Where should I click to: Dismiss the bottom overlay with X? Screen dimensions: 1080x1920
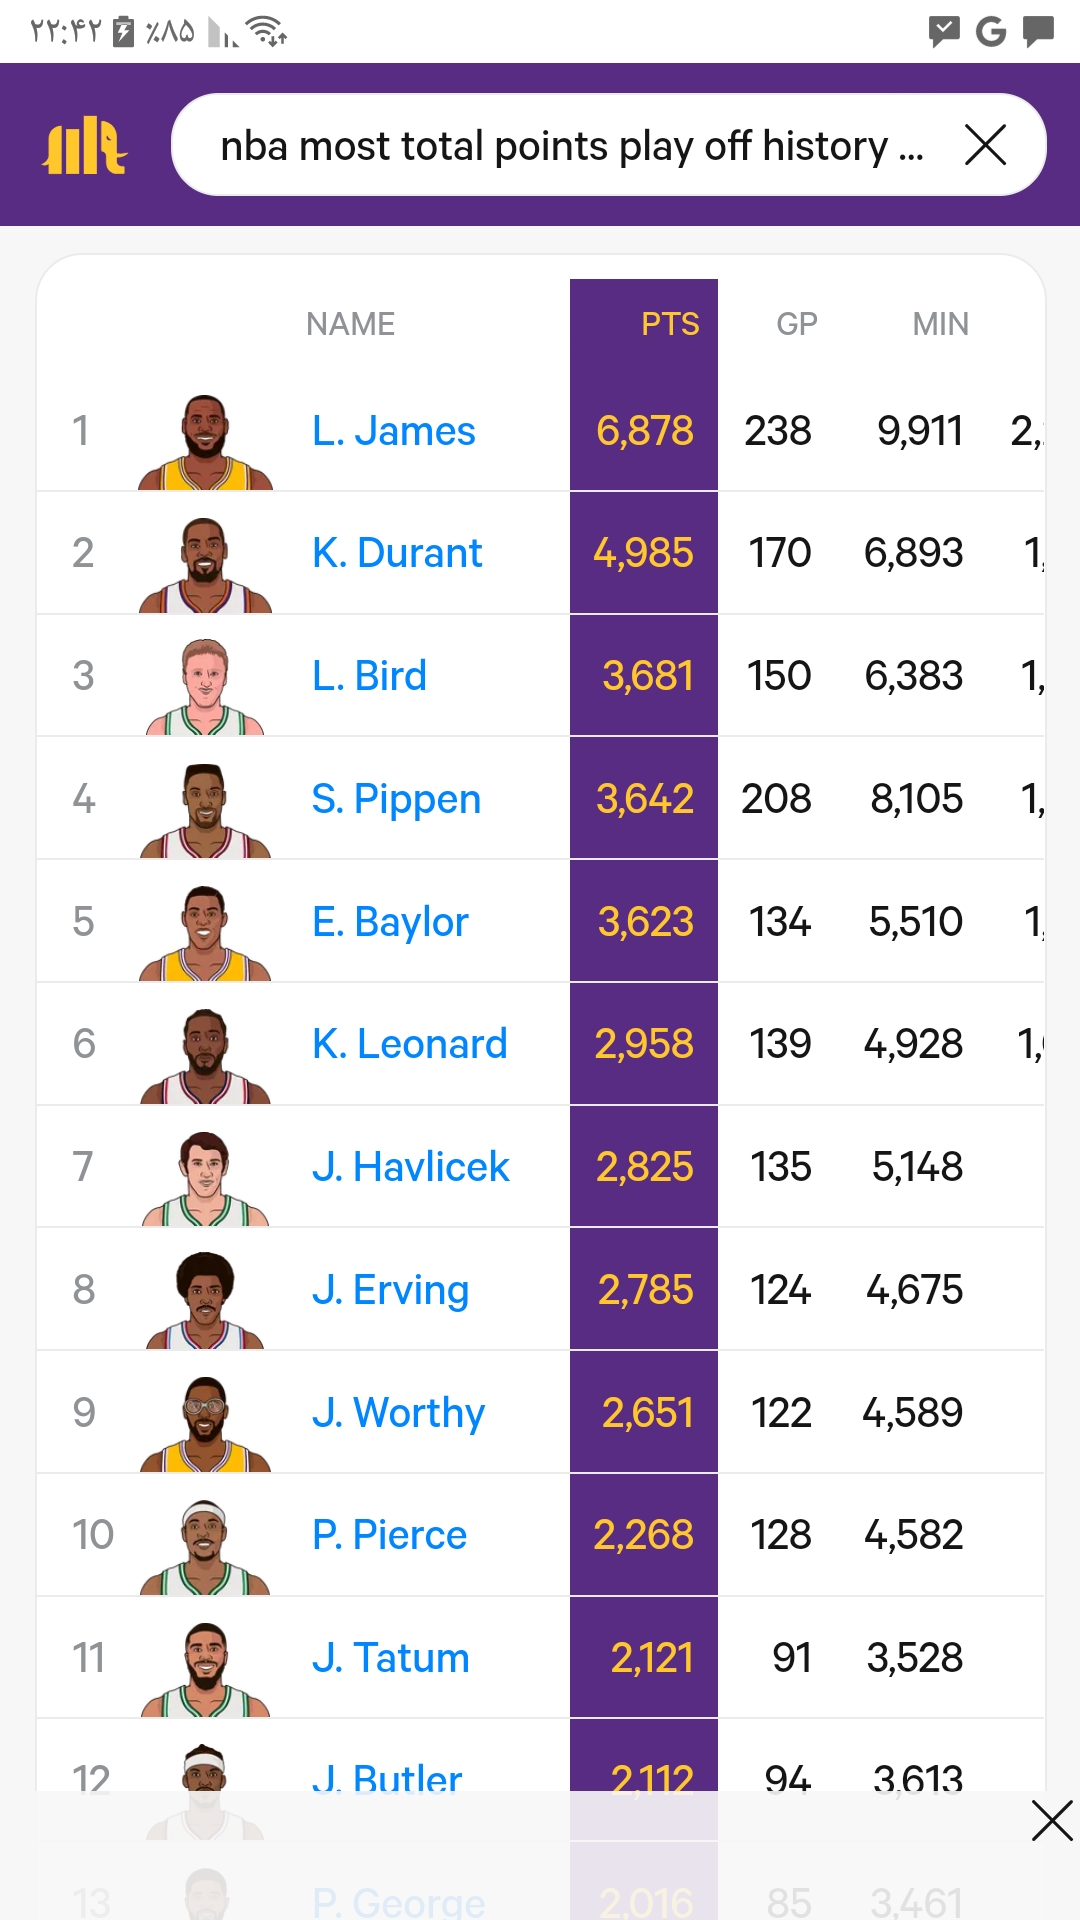1052,1820
